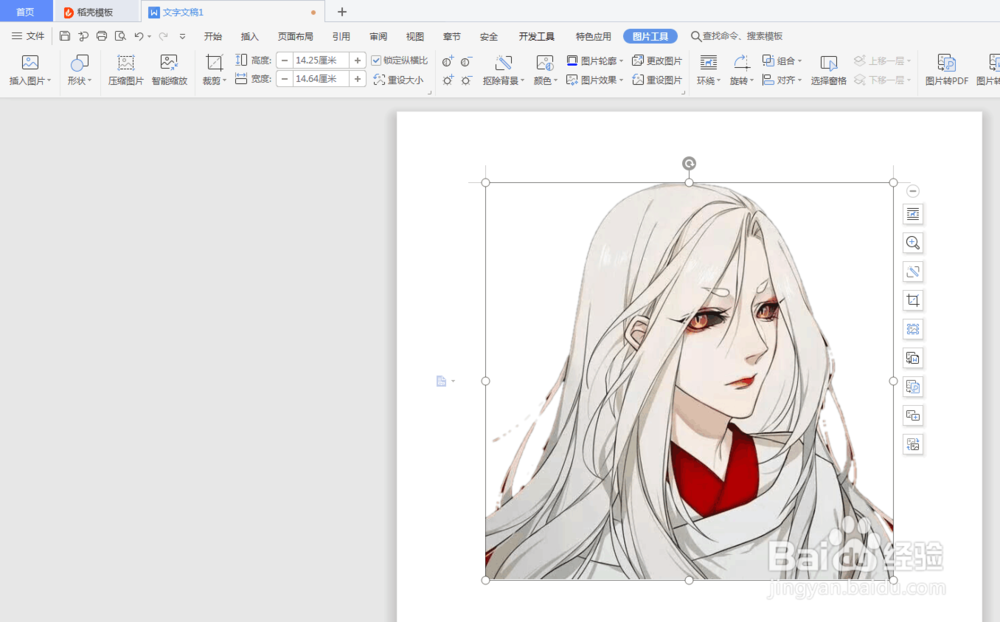Click the Undo arrow icon
The image size is (1000, 622).
(x=138, y=36)
